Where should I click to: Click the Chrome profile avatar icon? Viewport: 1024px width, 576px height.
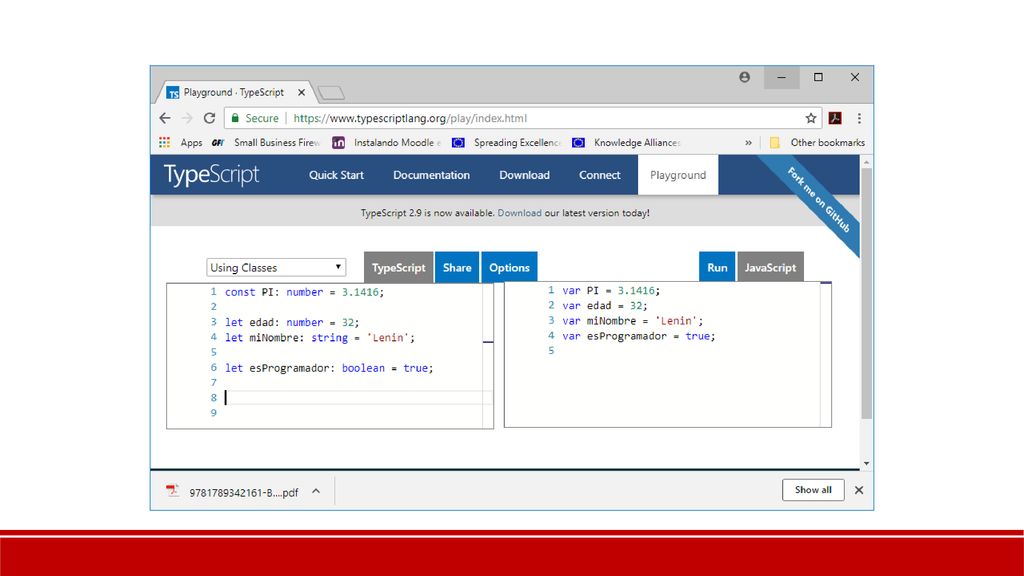(x=744, y=77)
